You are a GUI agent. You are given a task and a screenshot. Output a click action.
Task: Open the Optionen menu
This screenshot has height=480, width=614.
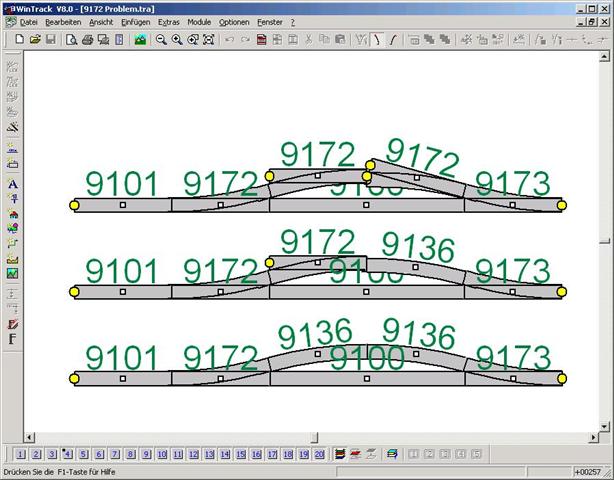(x=234, y=22)
